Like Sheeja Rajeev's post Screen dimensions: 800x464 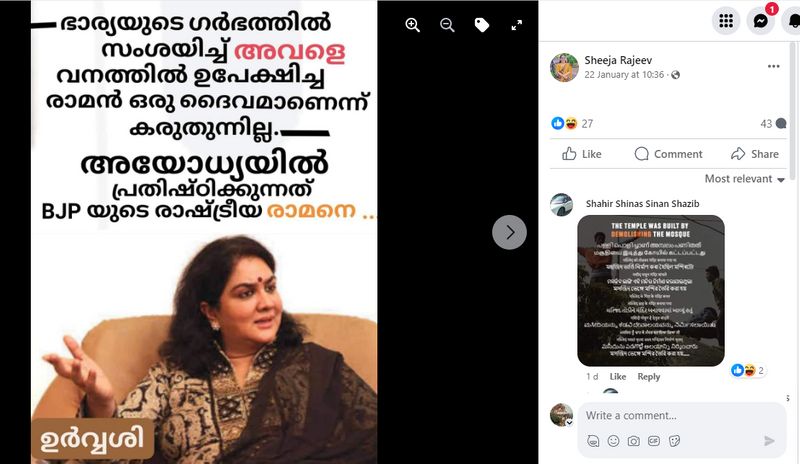(x=582, y=154)
